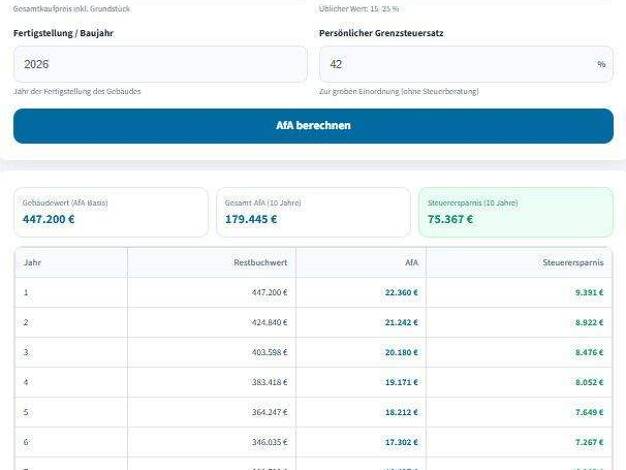626x470 pixels.
Task: Focus the Persönlicher Grenzsteuersatz input showing 42
Action: pyautogui.click(x=455, y=64)
